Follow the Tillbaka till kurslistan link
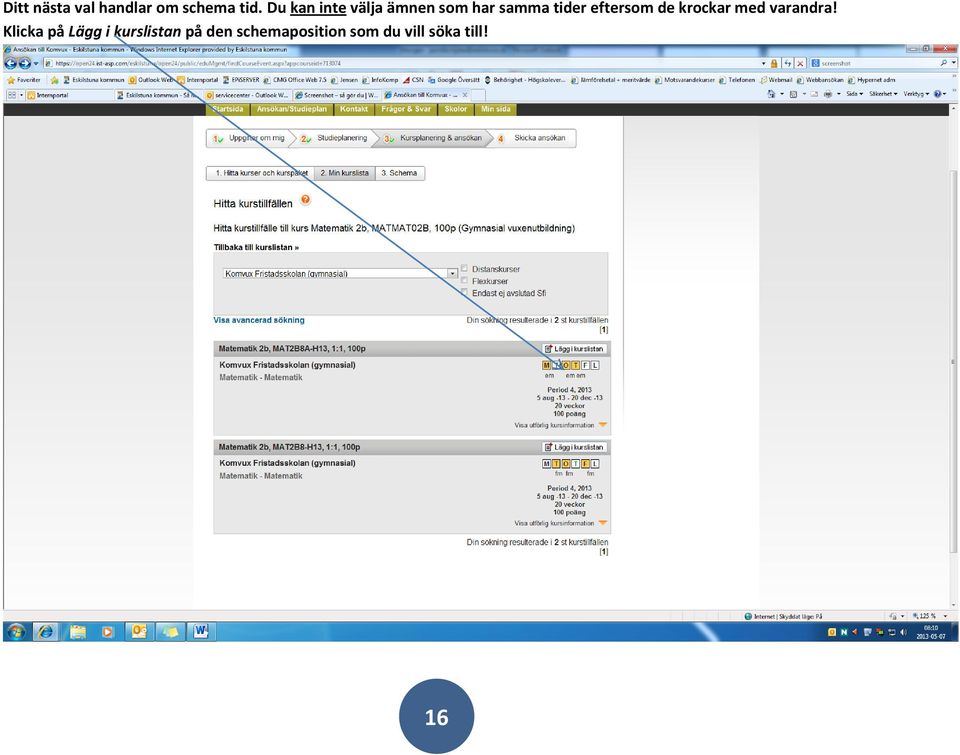Screen dimensions: 960x755 (256, 247)
